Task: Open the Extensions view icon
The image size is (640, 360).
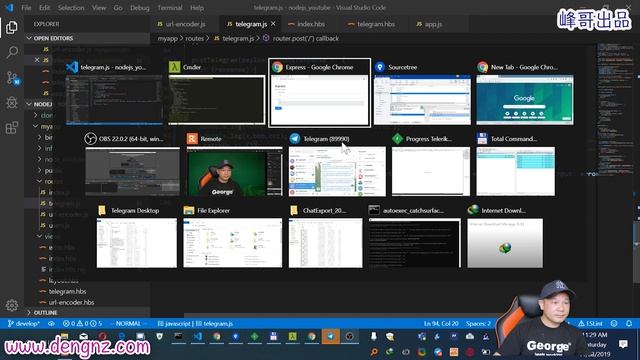Action: pyautogui.click(x=12, y=128)
